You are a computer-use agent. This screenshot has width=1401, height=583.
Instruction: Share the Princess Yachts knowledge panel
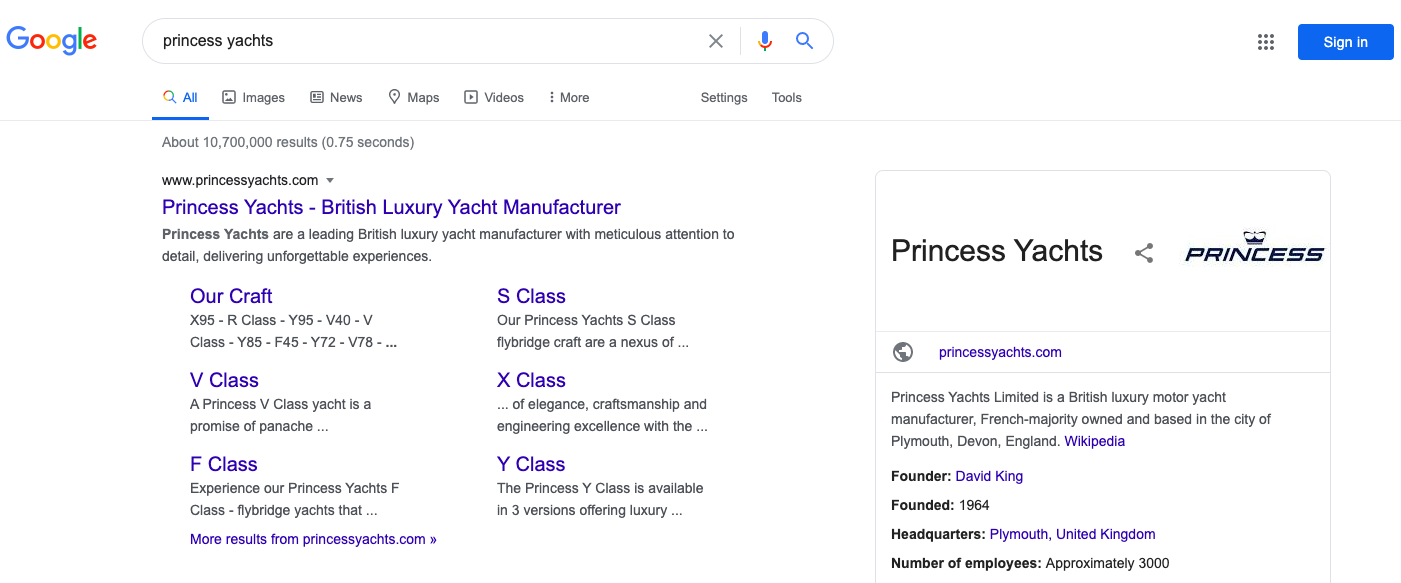pyautogui.click(x=1144, y=253)
